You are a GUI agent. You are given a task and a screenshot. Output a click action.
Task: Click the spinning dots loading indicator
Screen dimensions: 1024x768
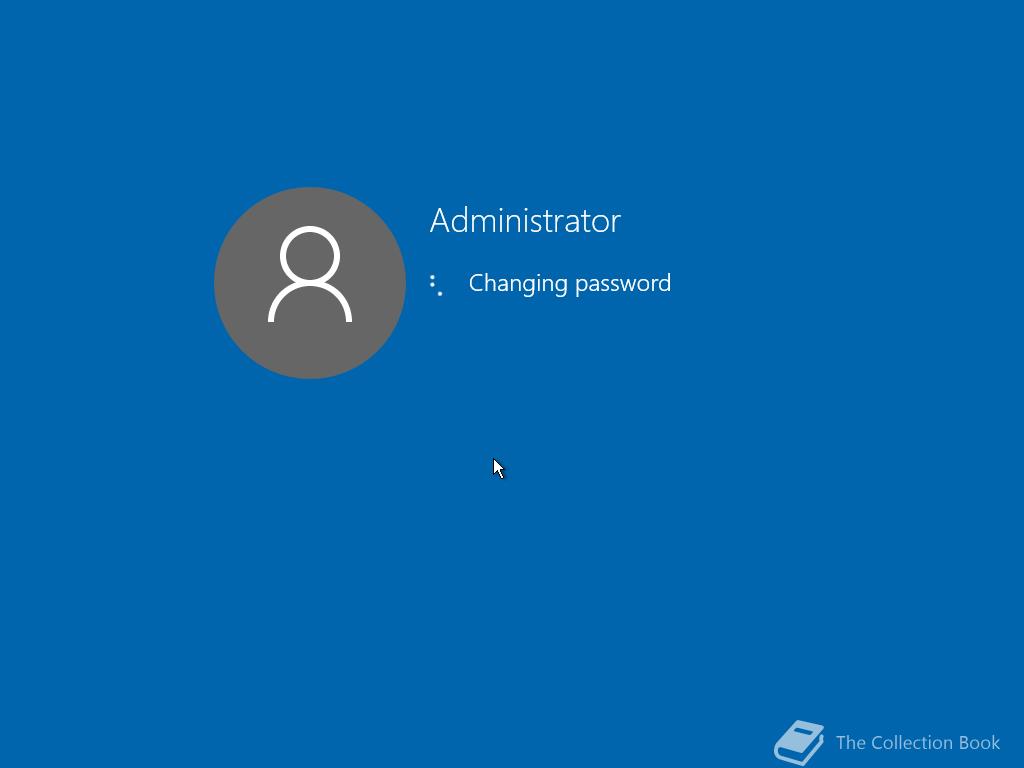tap(436, 285)
